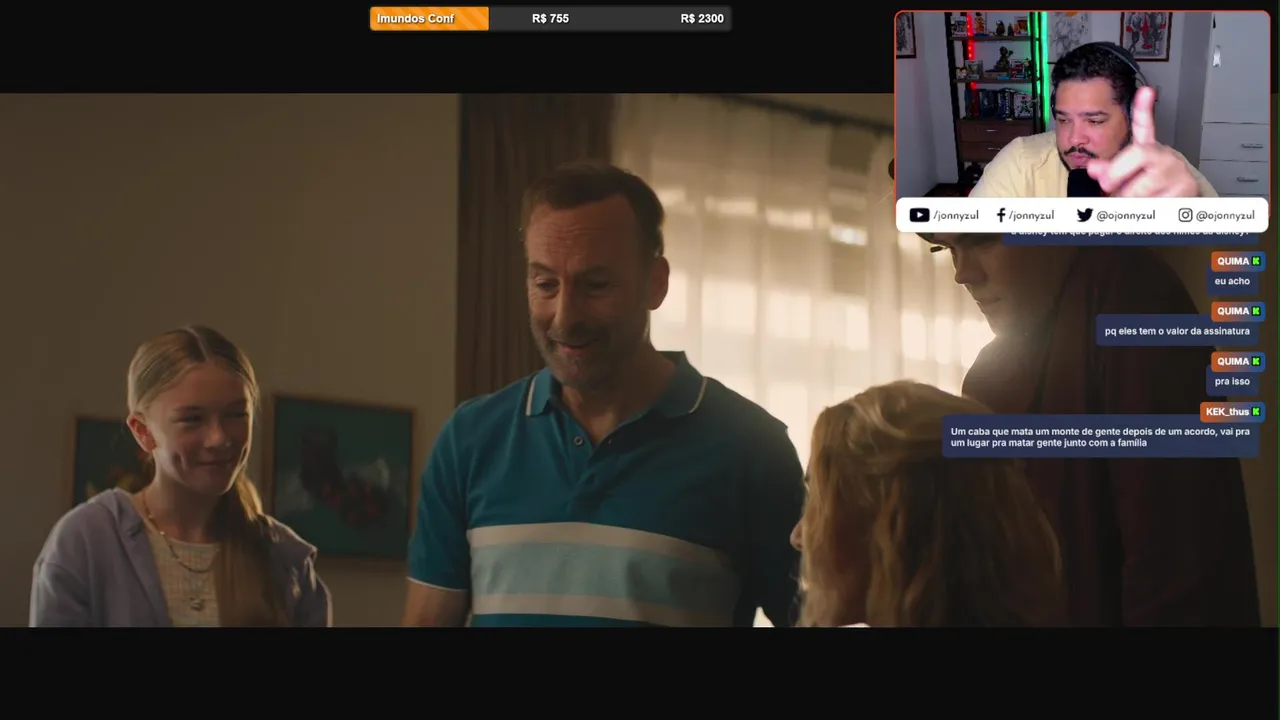The height and width of the screenshot is (720, 1280).
Task: Click Kick badge above 'pra isso' message
Action: pyautogui.click(x=1256, y=361)
